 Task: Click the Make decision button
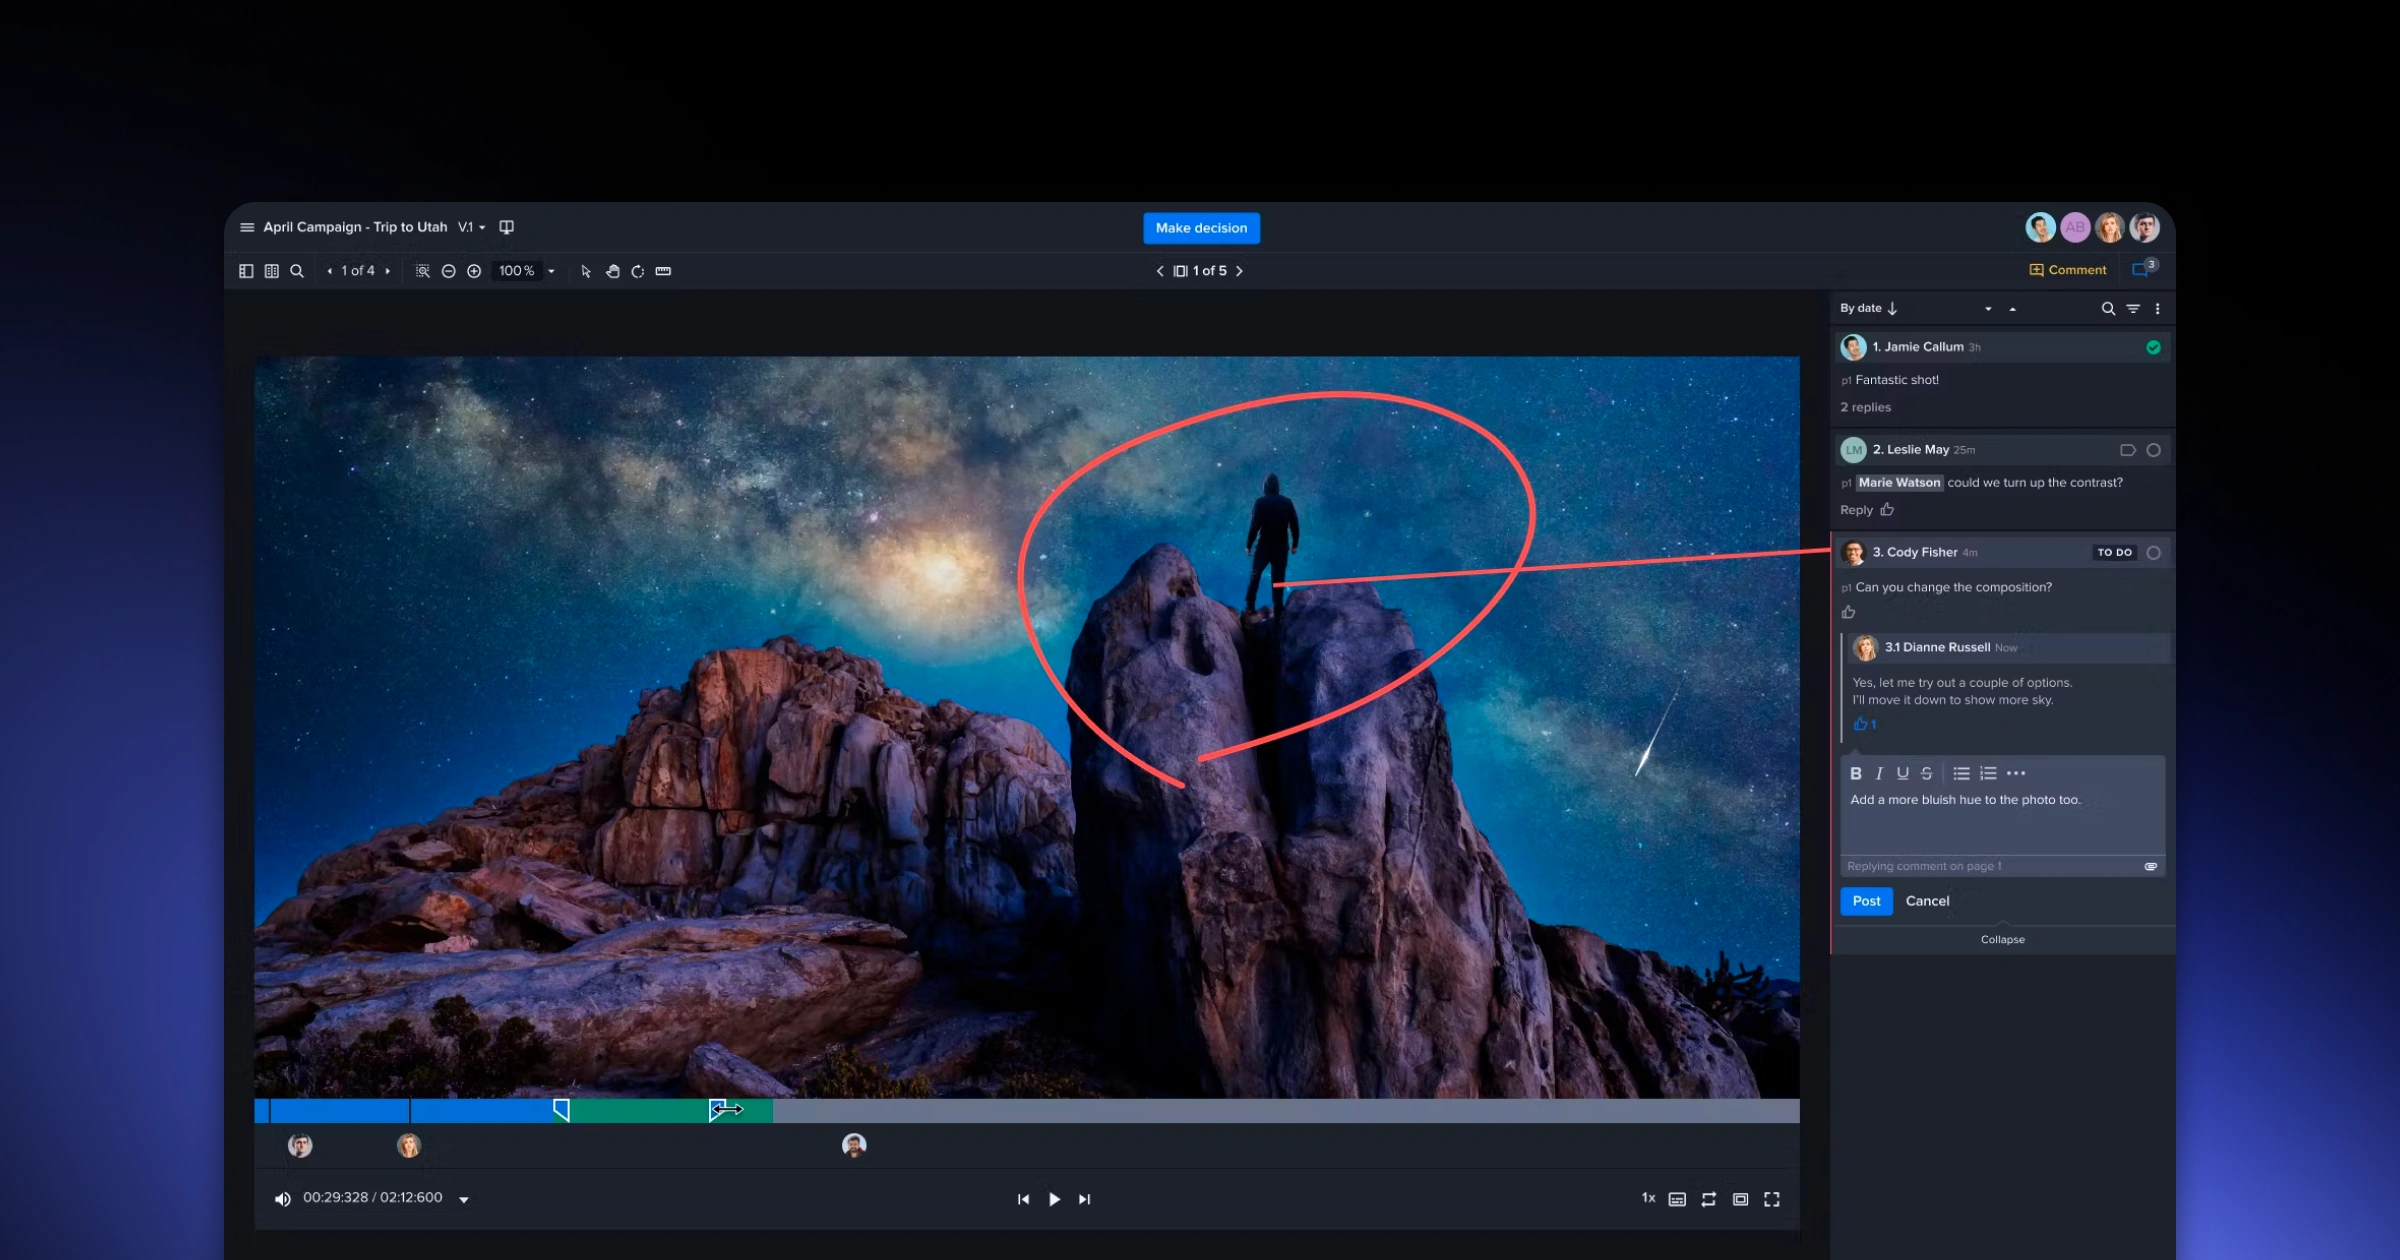[x=1201, y=228]
